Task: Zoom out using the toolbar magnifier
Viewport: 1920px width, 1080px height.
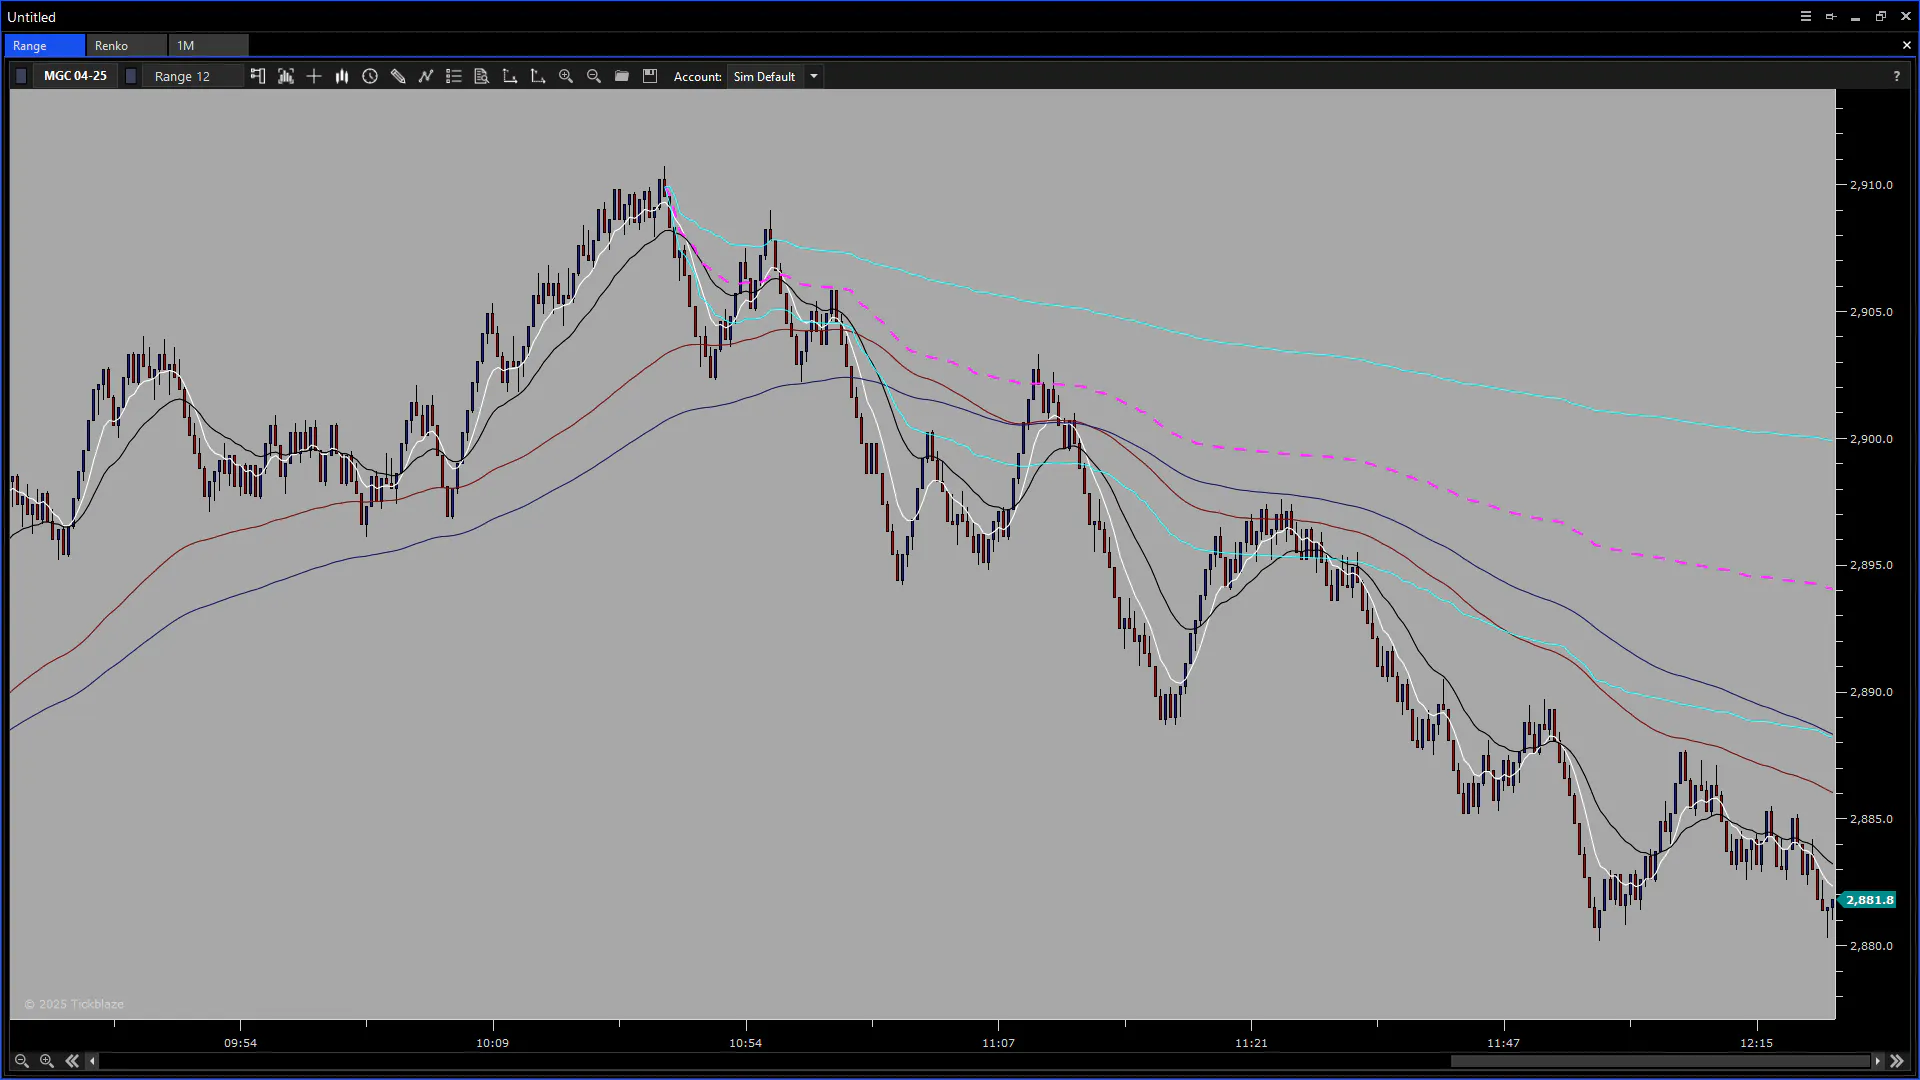Action: coord(594,76)
